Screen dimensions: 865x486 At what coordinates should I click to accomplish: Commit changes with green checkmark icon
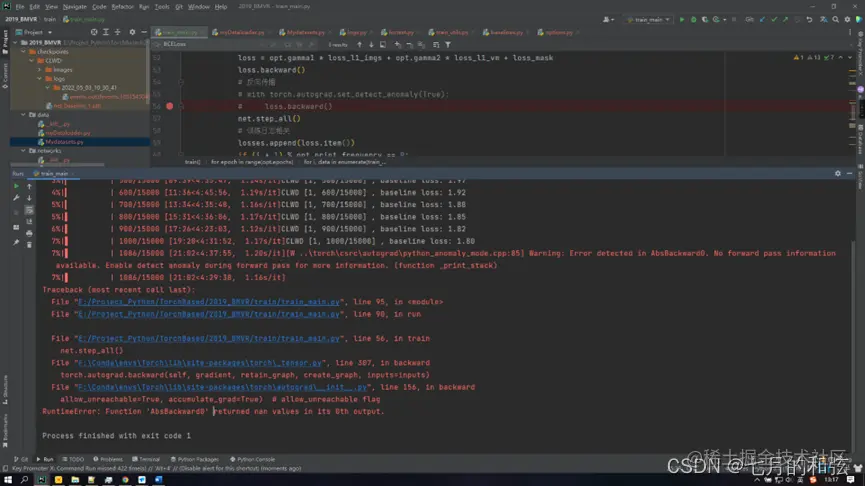(x=774, y=19)
